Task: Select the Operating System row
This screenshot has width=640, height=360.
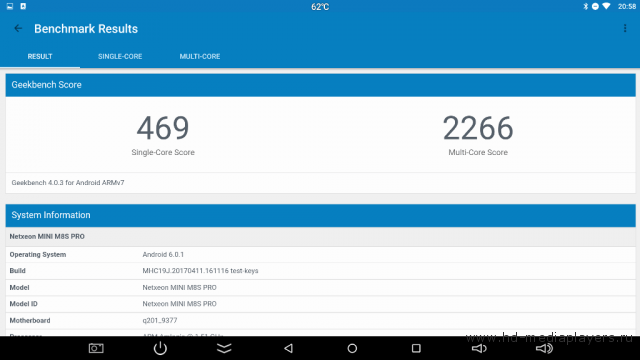Action: pos(320,254)
